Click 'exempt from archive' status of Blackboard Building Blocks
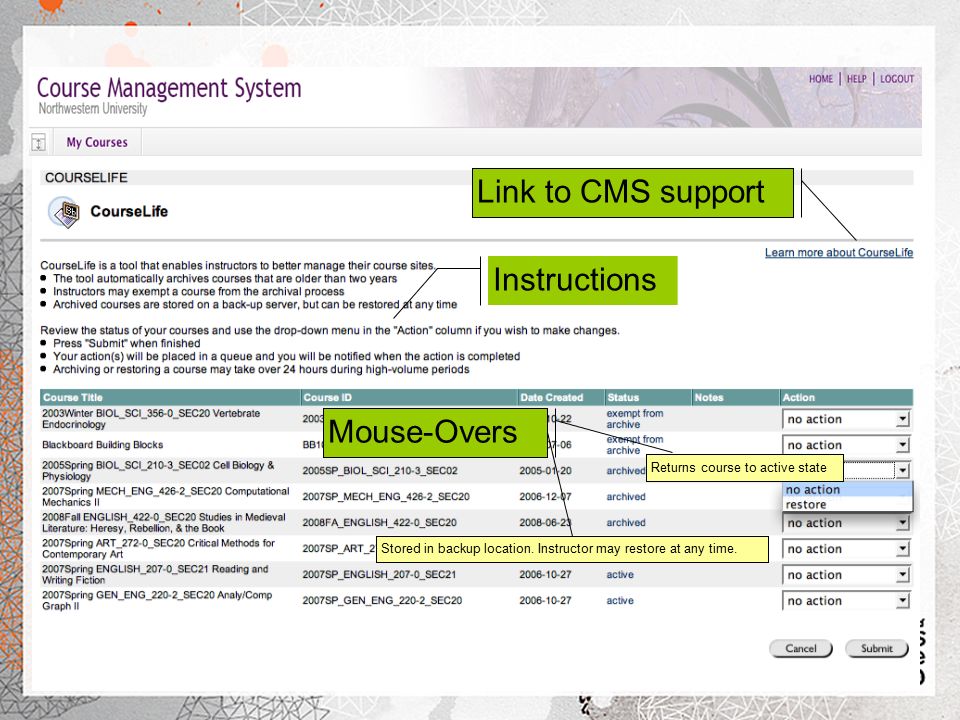Viewport: 960px width, 720px height. coord(635,444)
